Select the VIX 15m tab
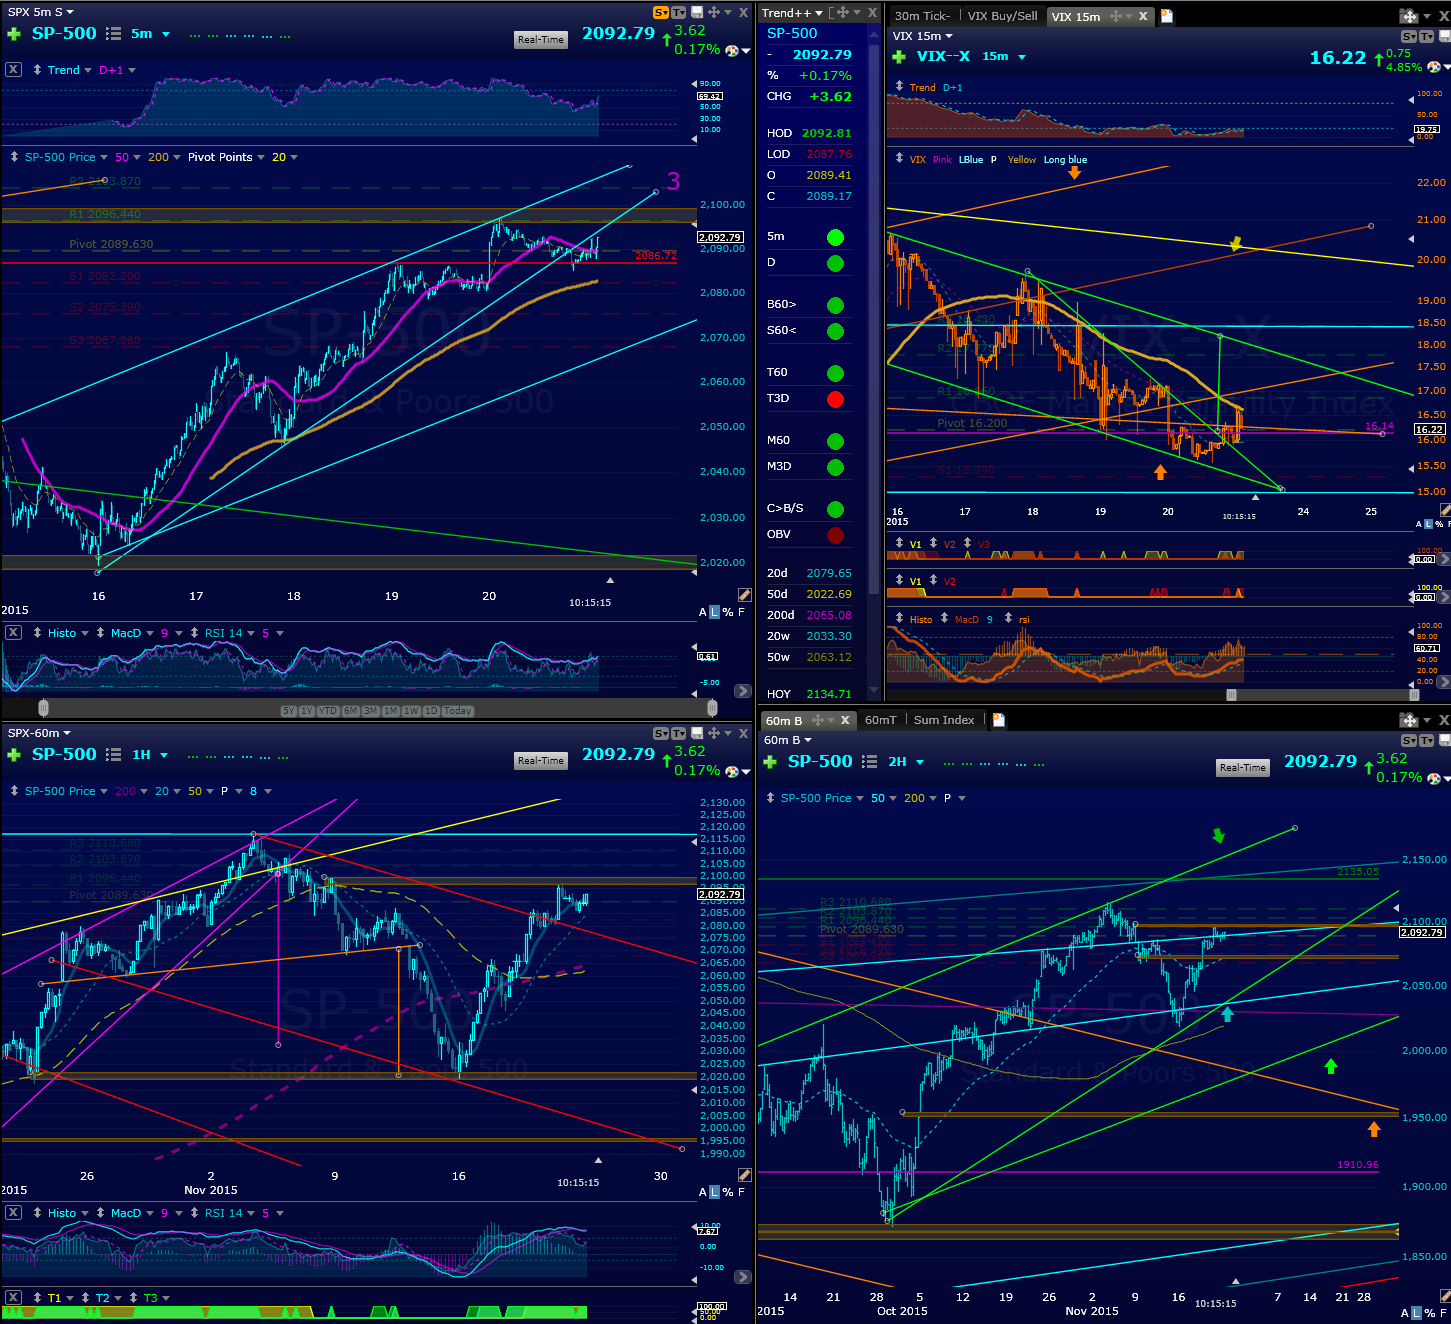 (x=1076, y=17)
